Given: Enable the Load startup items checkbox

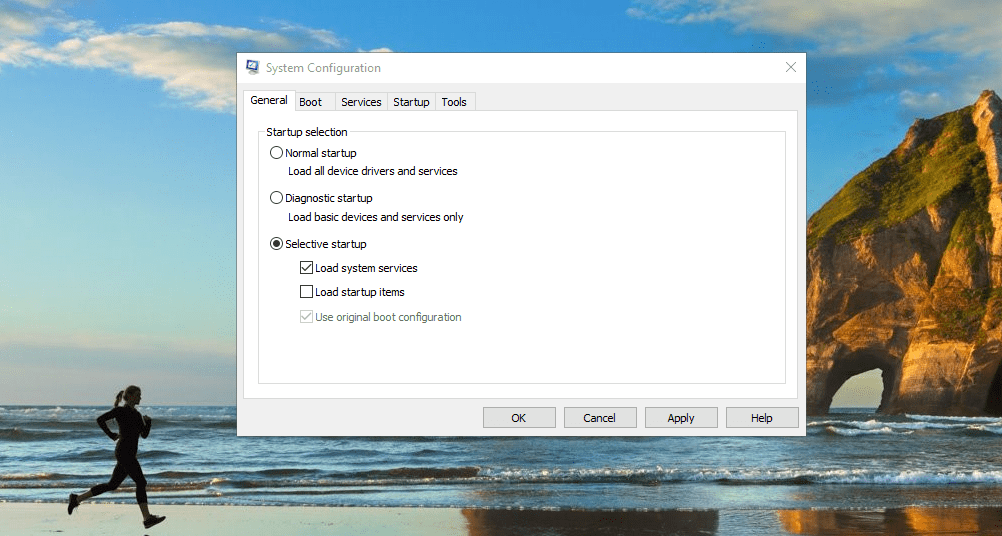Looking at the screenshot, I should [307, 292].
